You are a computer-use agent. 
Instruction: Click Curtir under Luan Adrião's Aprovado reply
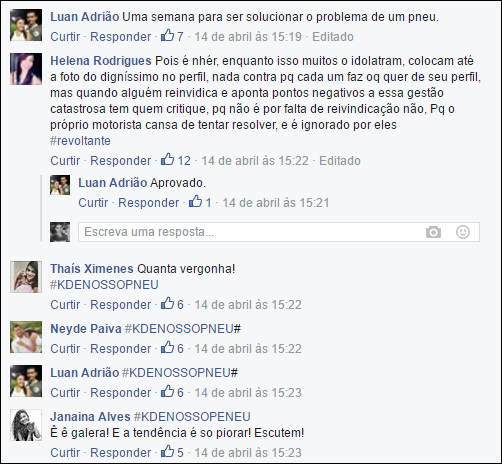click(x=93, y=203)
